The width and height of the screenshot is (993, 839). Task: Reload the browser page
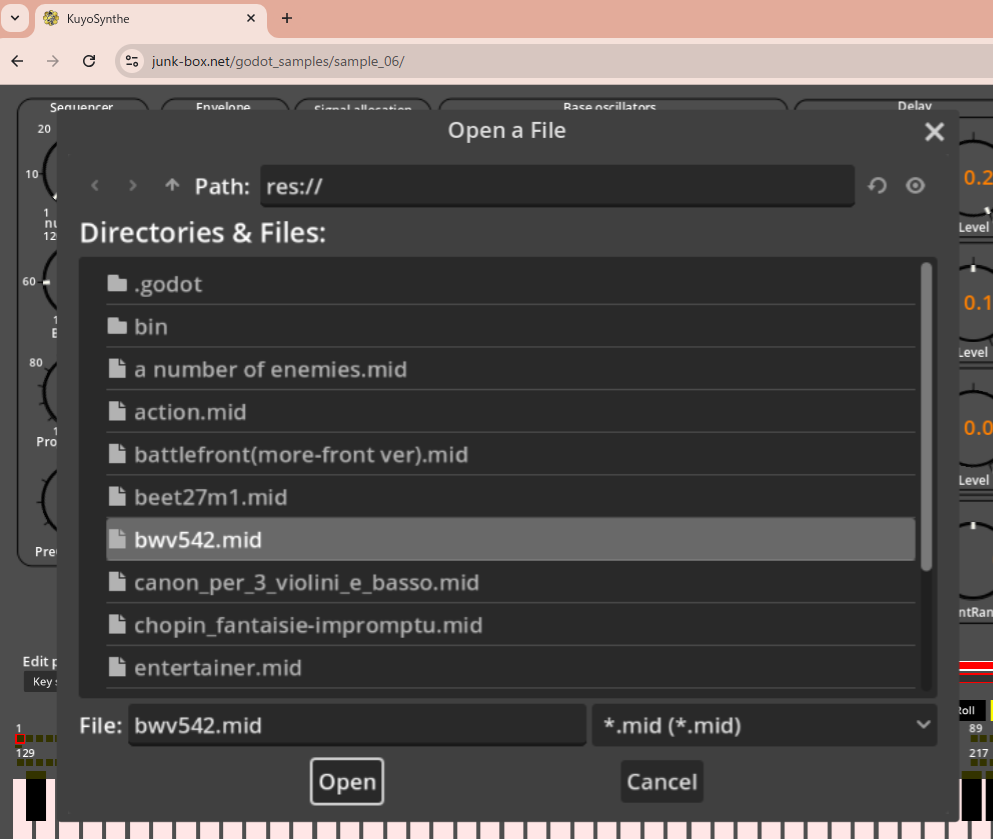(89, 61)
